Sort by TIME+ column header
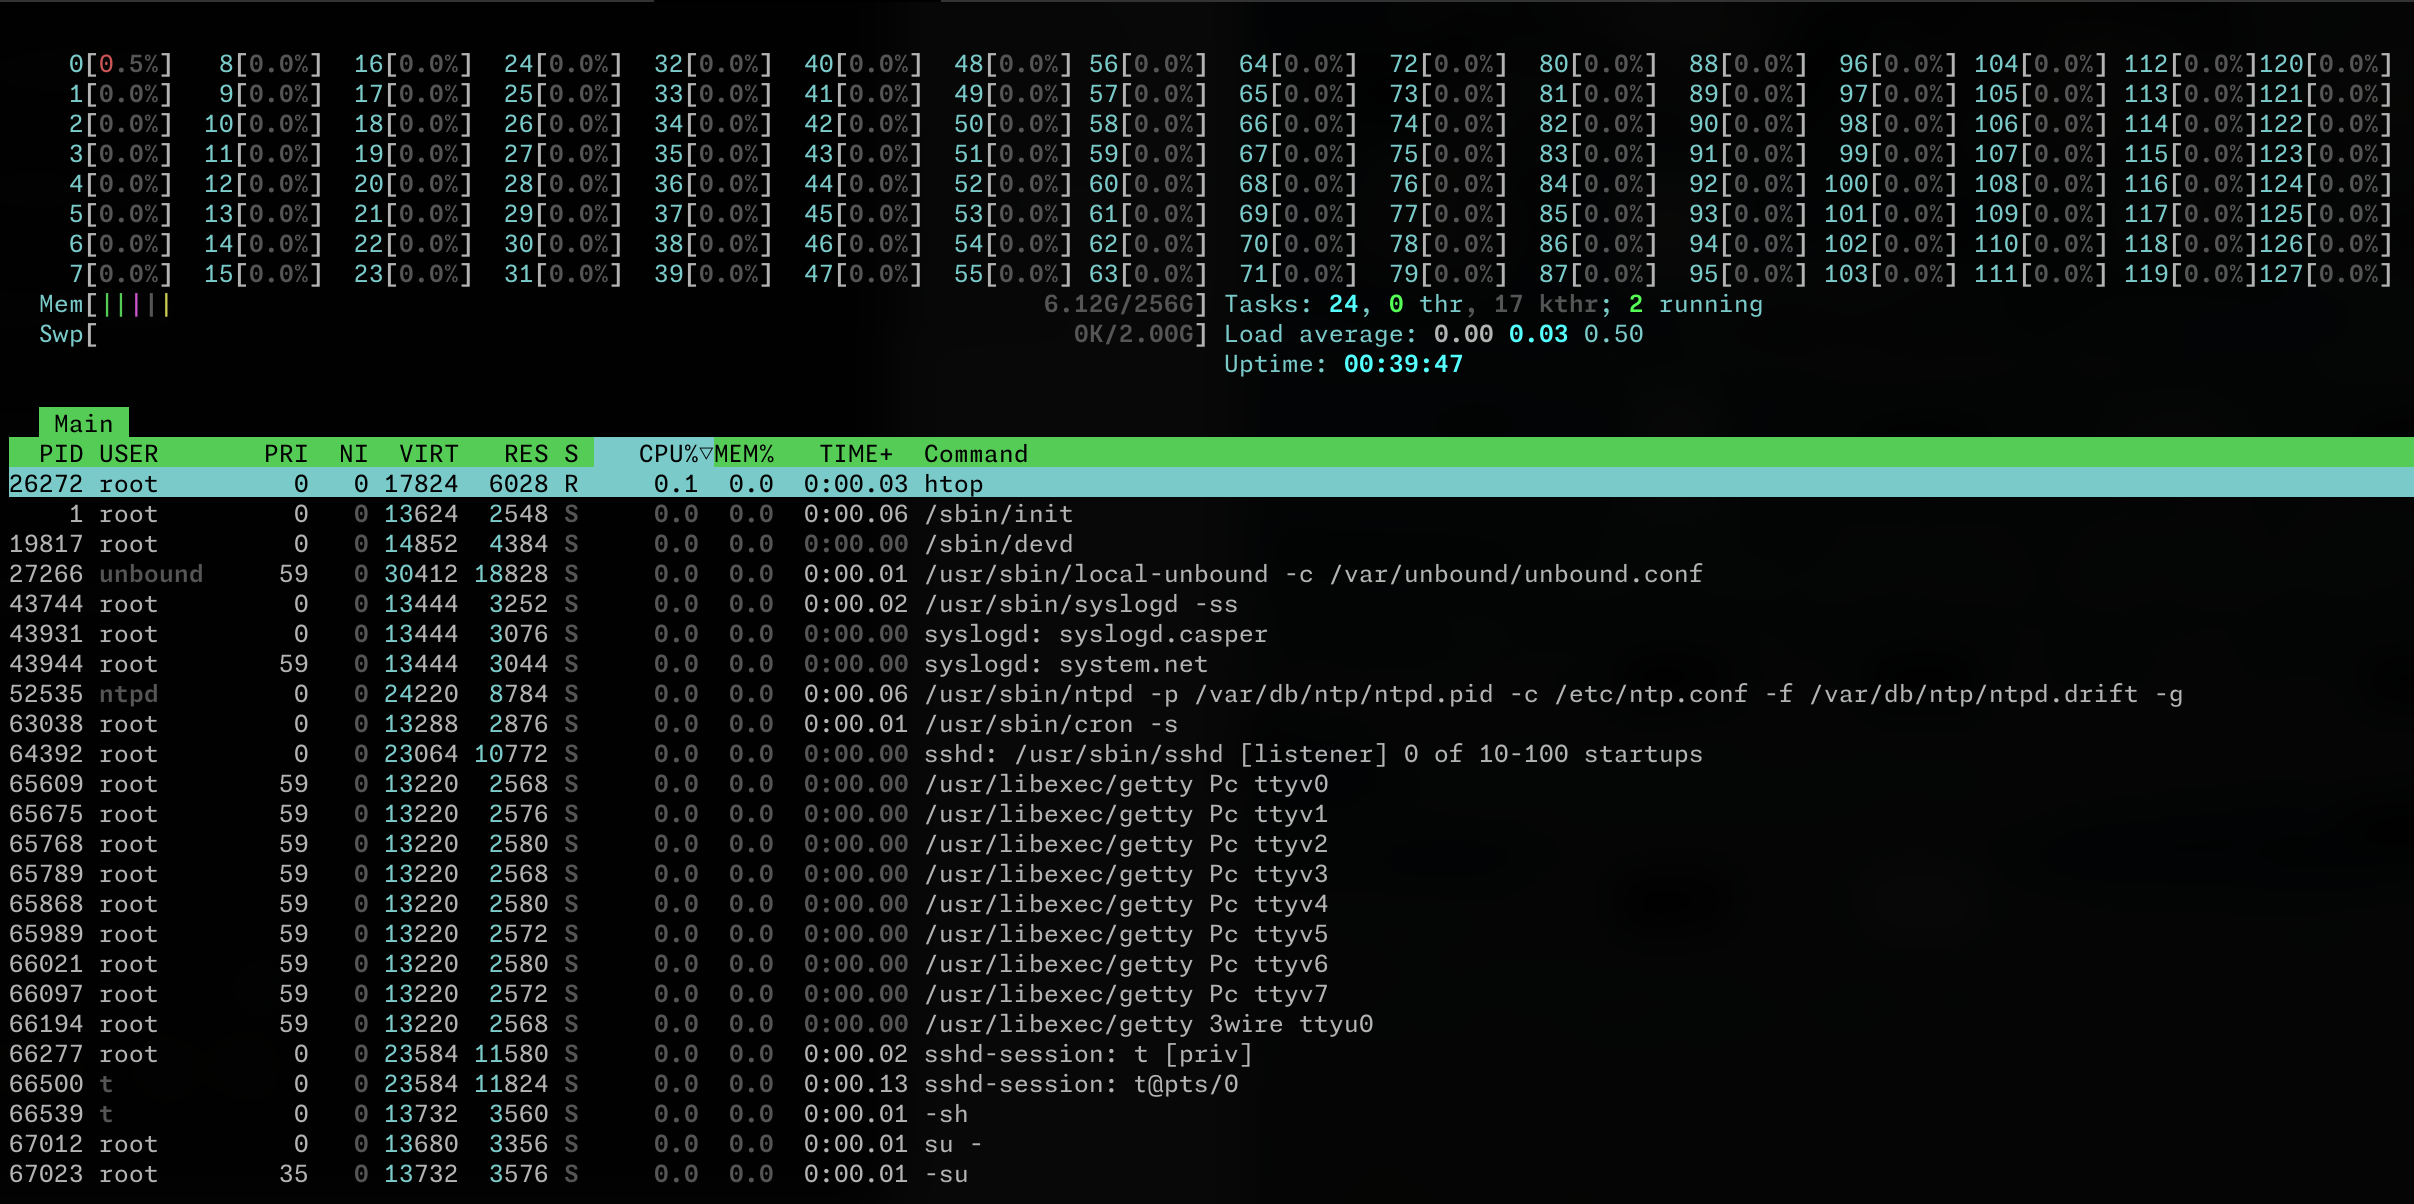The height and width of the screenshot is (1204, 2414). (x=856, y=453)
